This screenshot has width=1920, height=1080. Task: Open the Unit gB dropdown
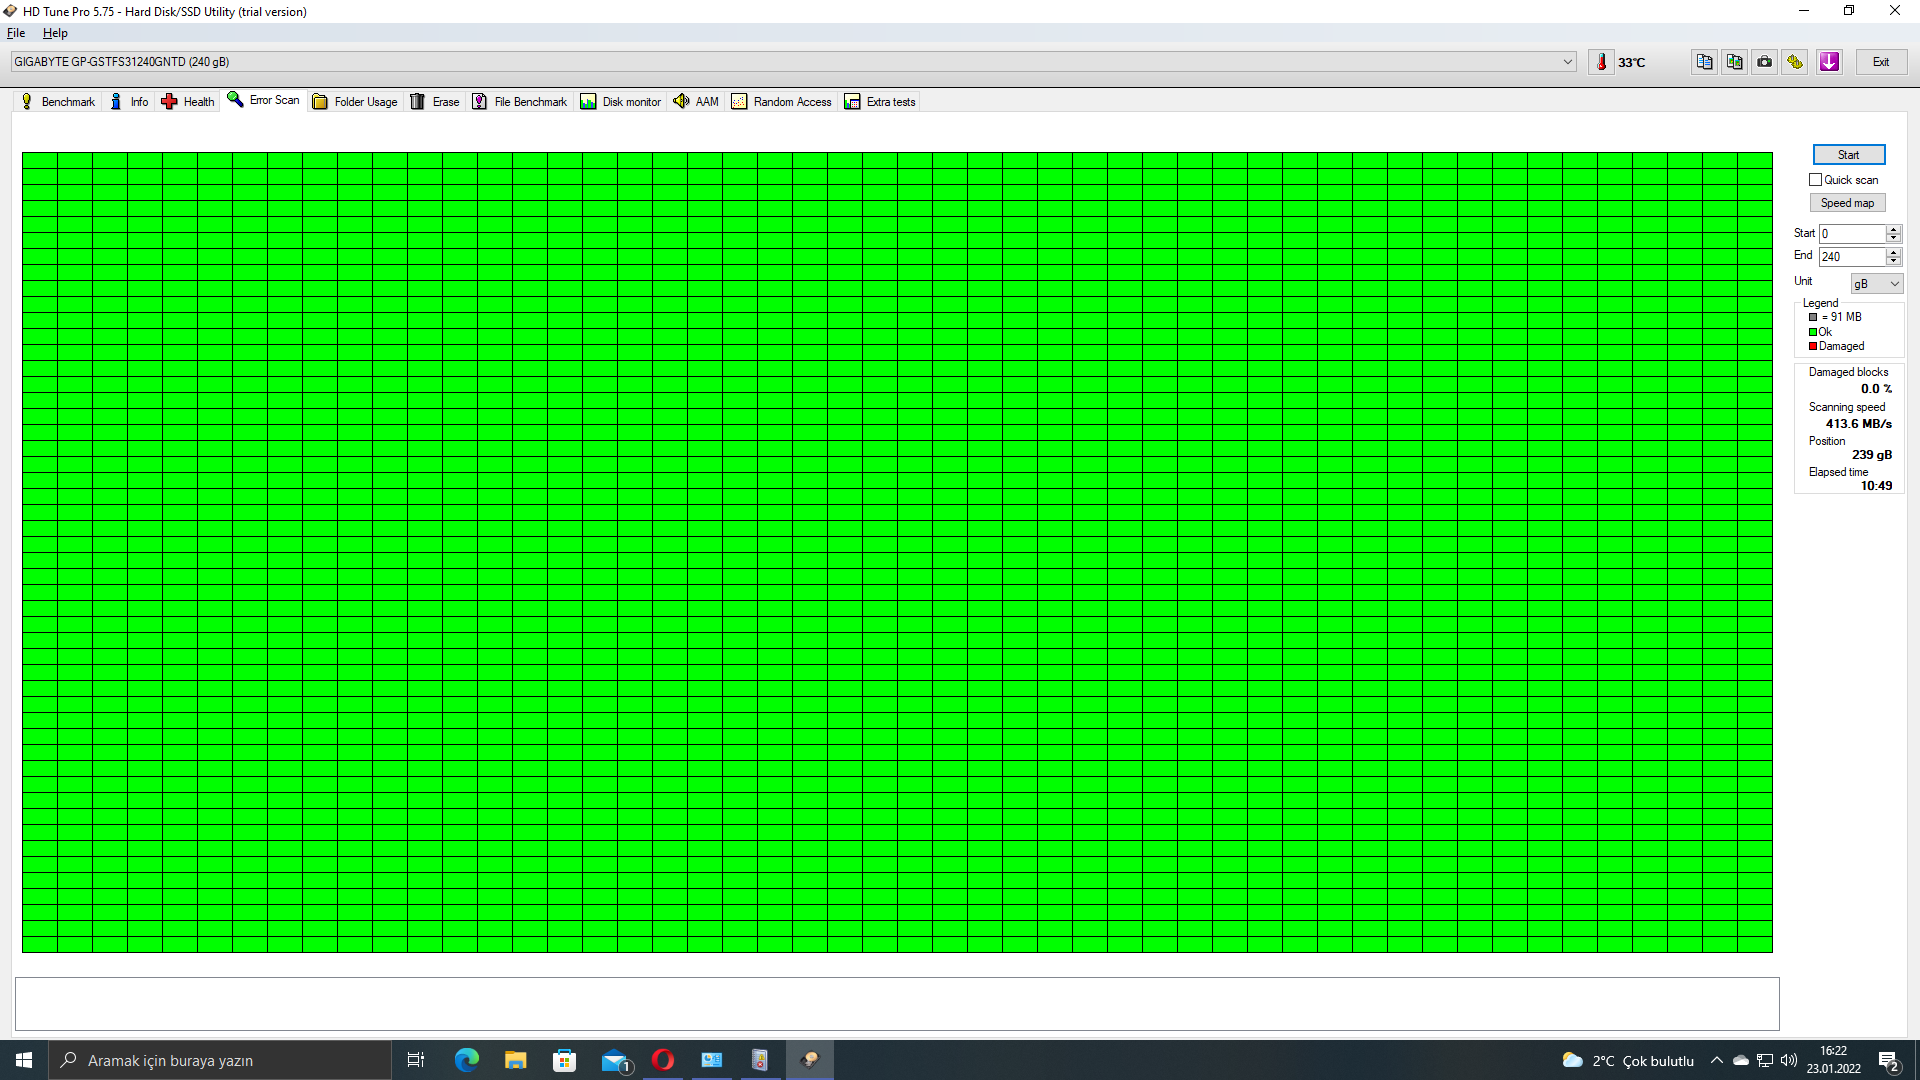point(1876,284)
